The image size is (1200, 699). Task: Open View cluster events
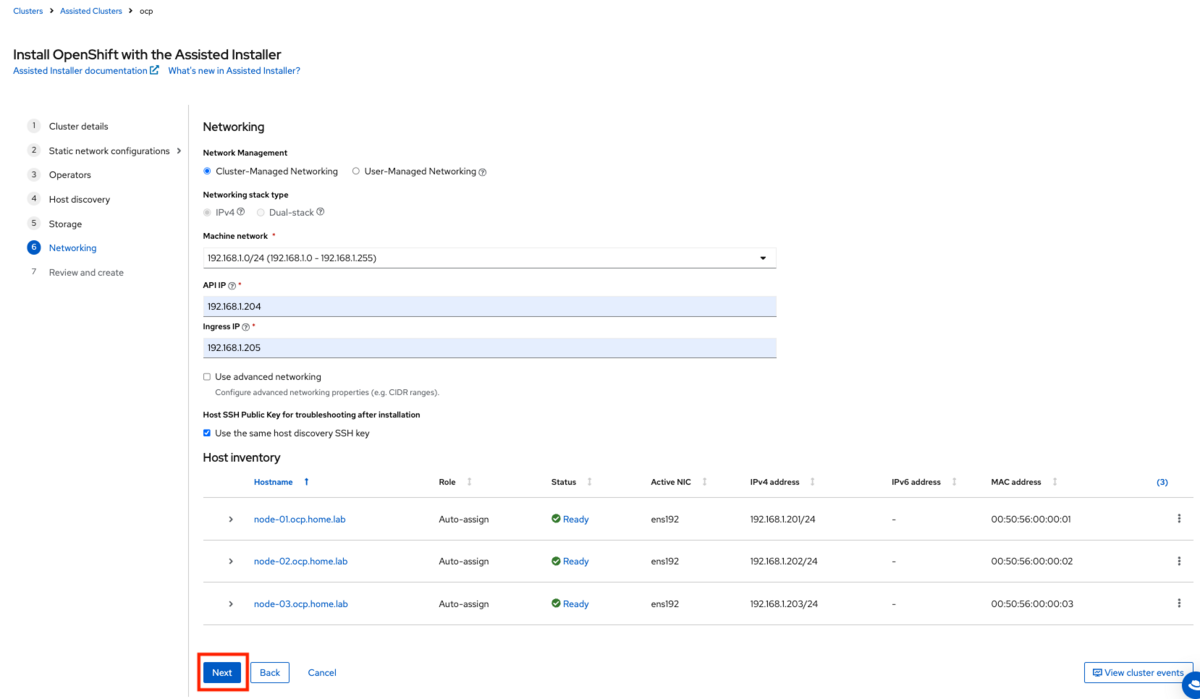[x=1138, y=673]
